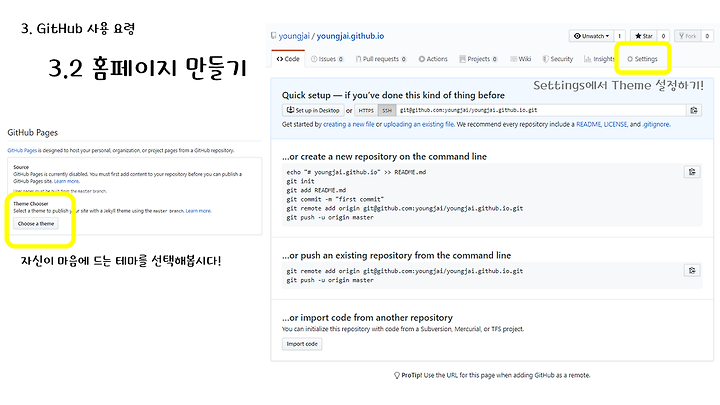The height and width of the screenshot is (405, 720).
Task: Go to the Actions tab
Action: pyautogui.click(x=433, y=59)
